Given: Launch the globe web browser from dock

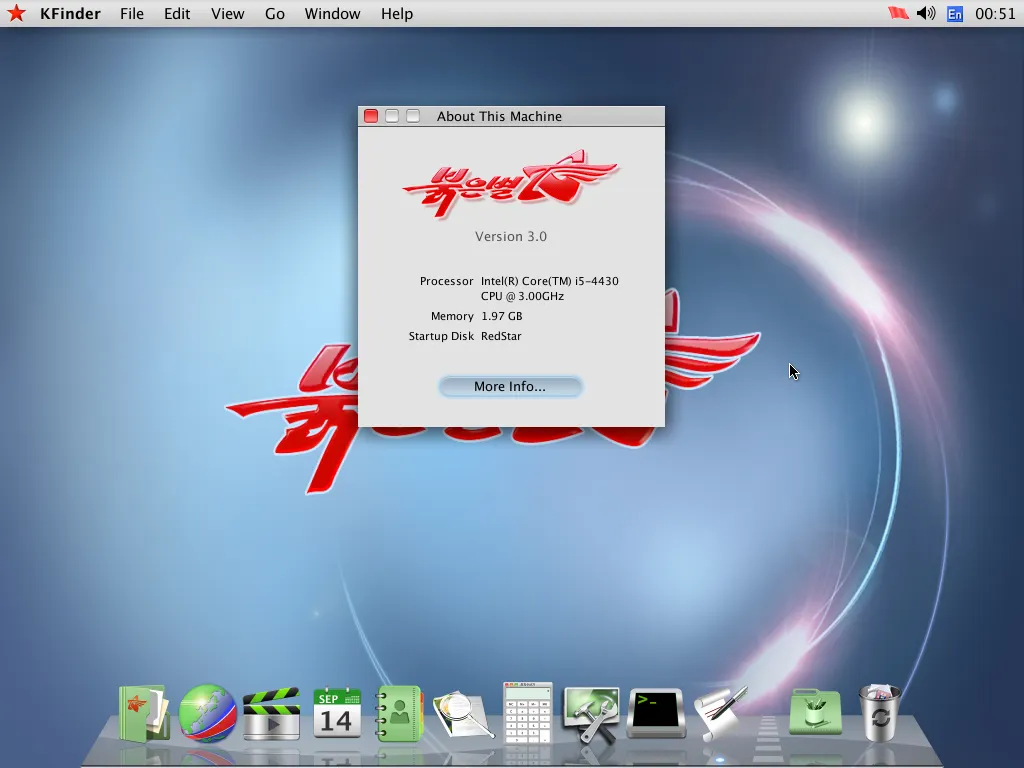Looking at the screenshot, I should [207, 713].
